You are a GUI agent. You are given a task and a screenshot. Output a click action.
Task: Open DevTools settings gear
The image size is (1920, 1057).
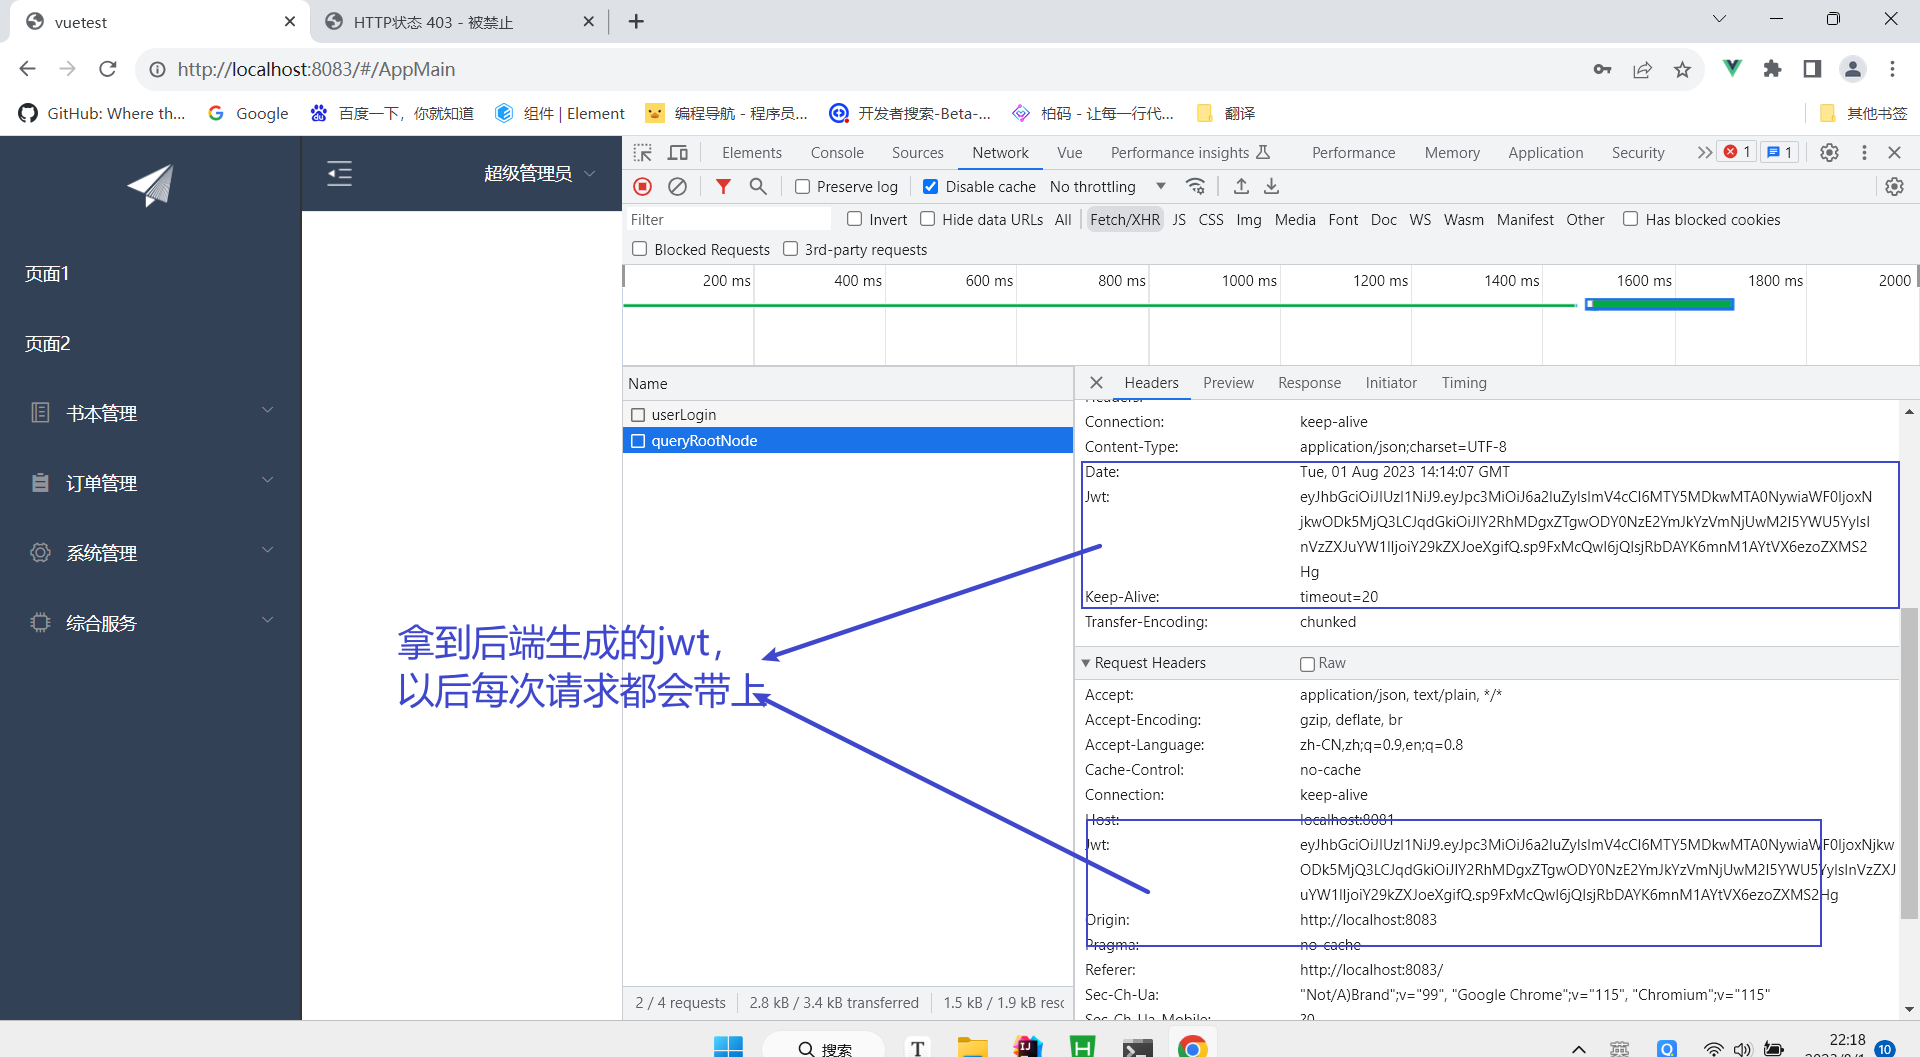click(x=1829, y=153)
